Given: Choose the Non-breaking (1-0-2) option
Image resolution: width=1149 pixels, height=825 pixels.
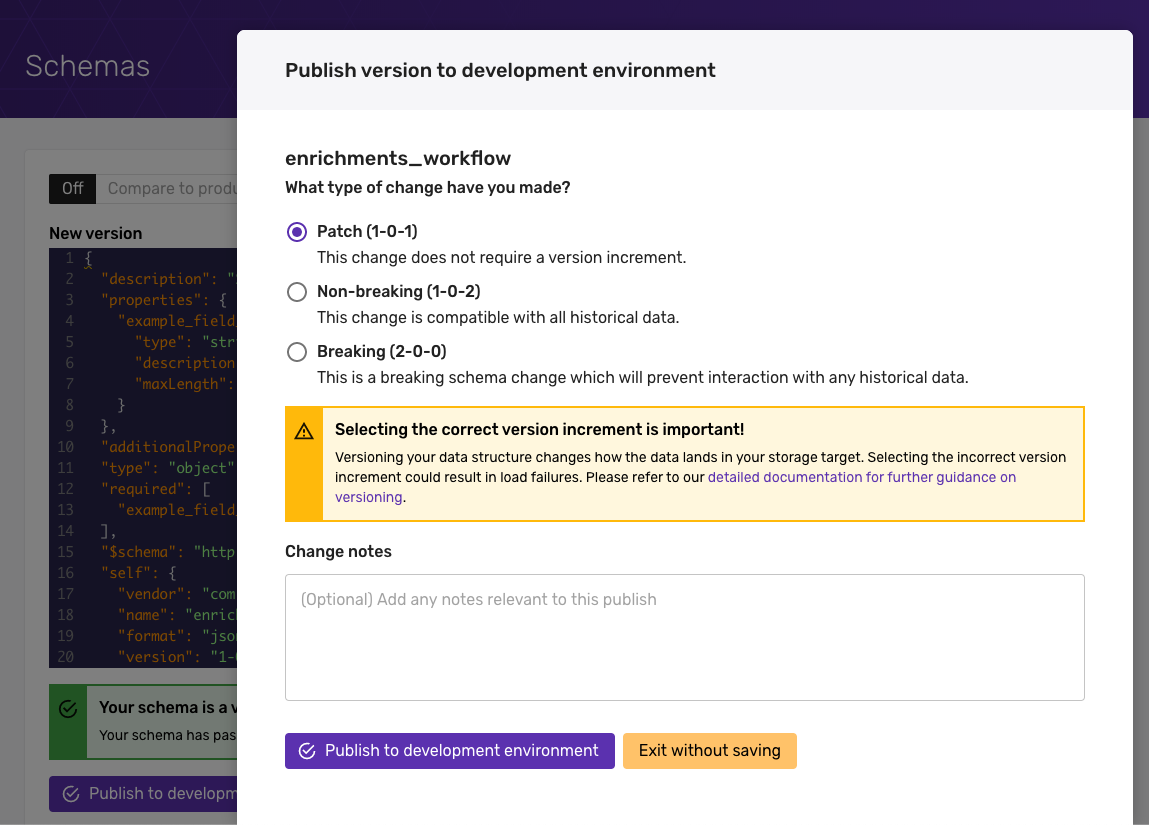Looking at the screenshot, I should pyautogui.click(x=297, y=292).
